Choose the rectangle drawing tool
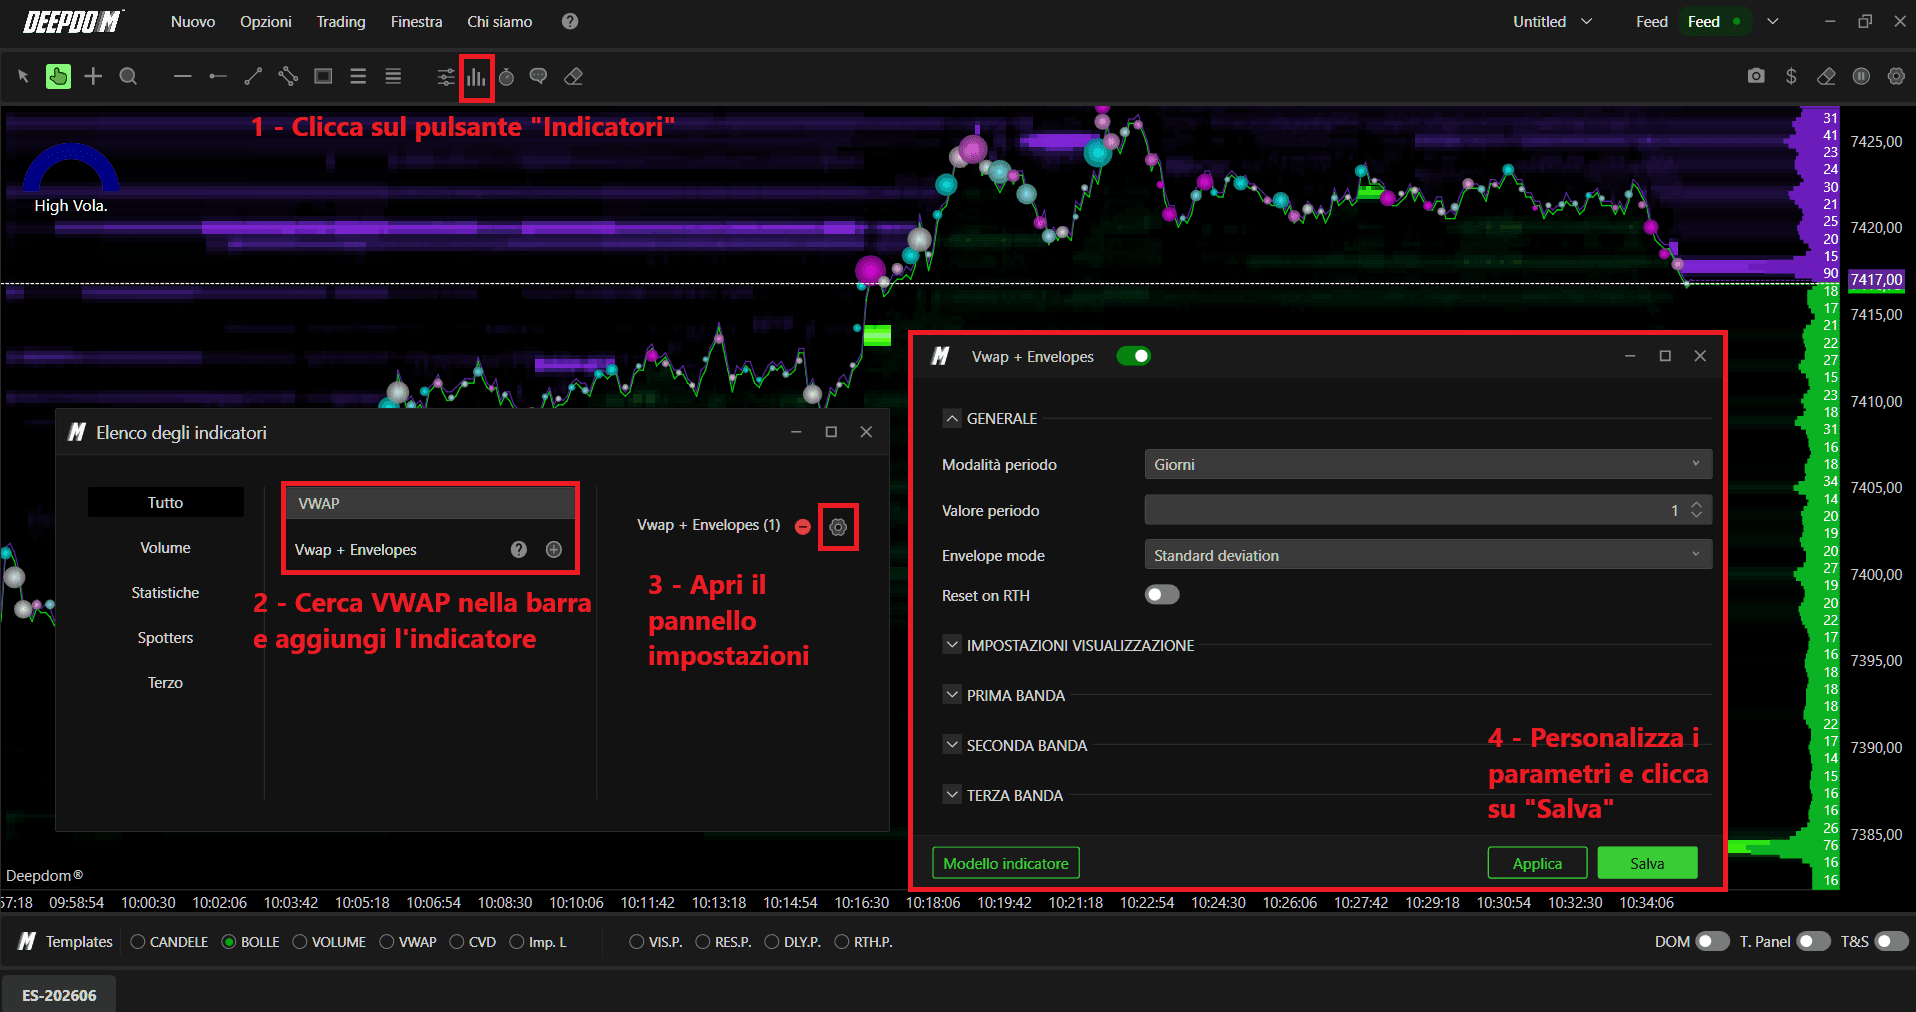Screen dimensions: 1916x1012 323,76
